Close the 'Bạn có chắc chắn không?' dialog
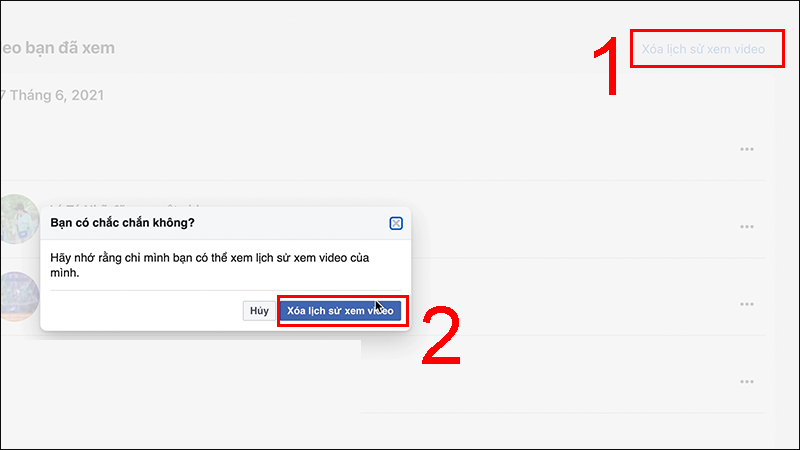 click(396, 223)
